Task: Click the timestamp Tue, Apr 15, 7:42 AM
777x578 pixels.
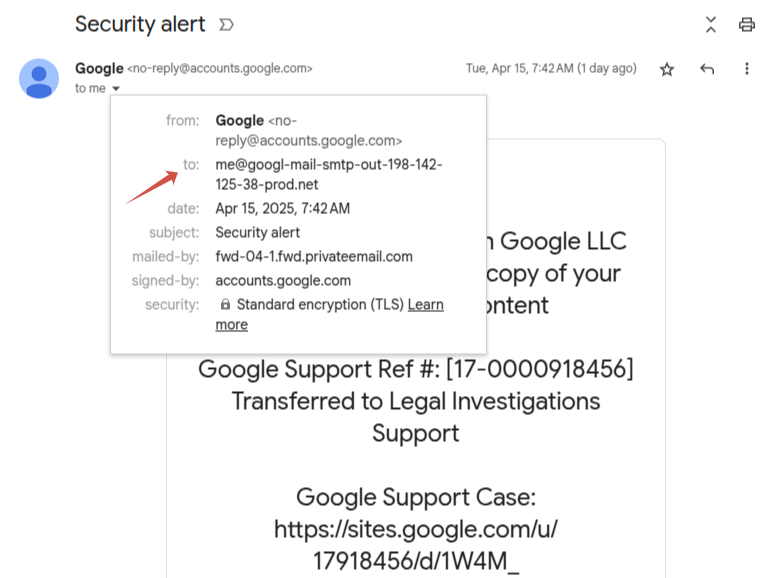Action: point(519,68)
